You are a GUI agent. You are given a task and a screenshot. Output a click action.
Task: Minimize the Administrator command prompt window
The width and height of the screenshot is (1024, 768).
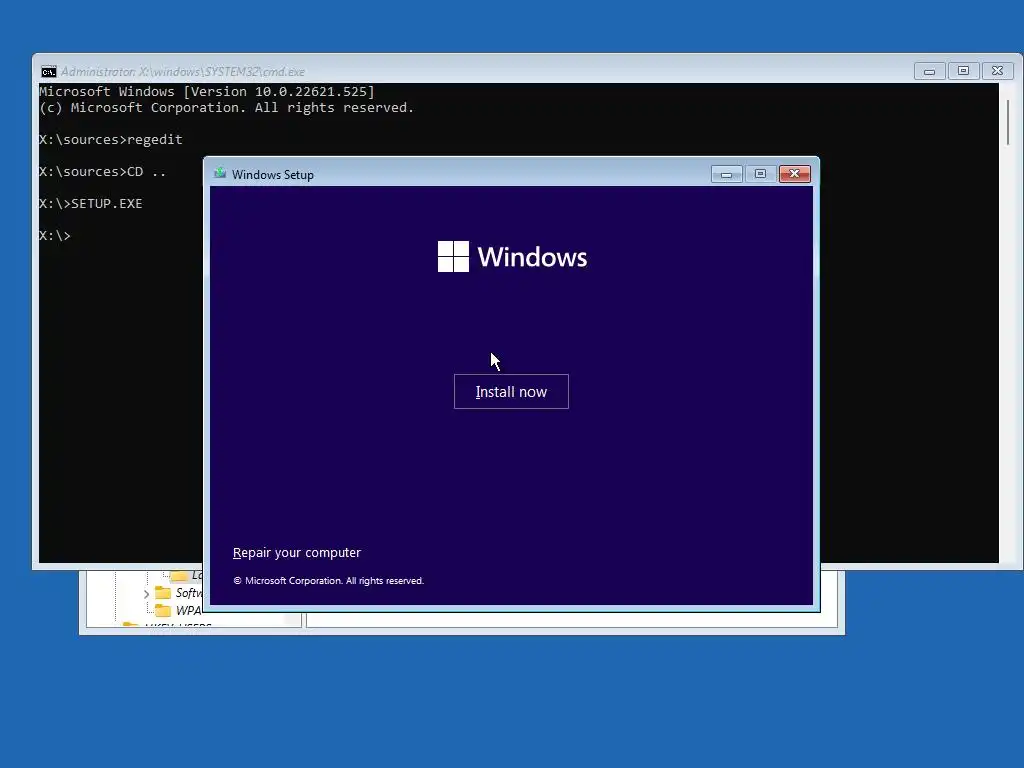point(929,71)
